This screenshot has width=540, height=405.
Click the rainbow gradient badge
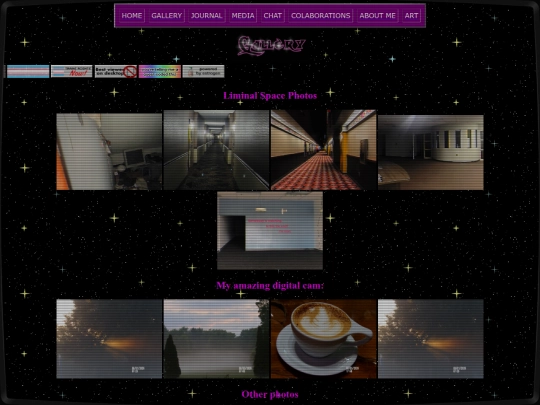pos(160,71)
